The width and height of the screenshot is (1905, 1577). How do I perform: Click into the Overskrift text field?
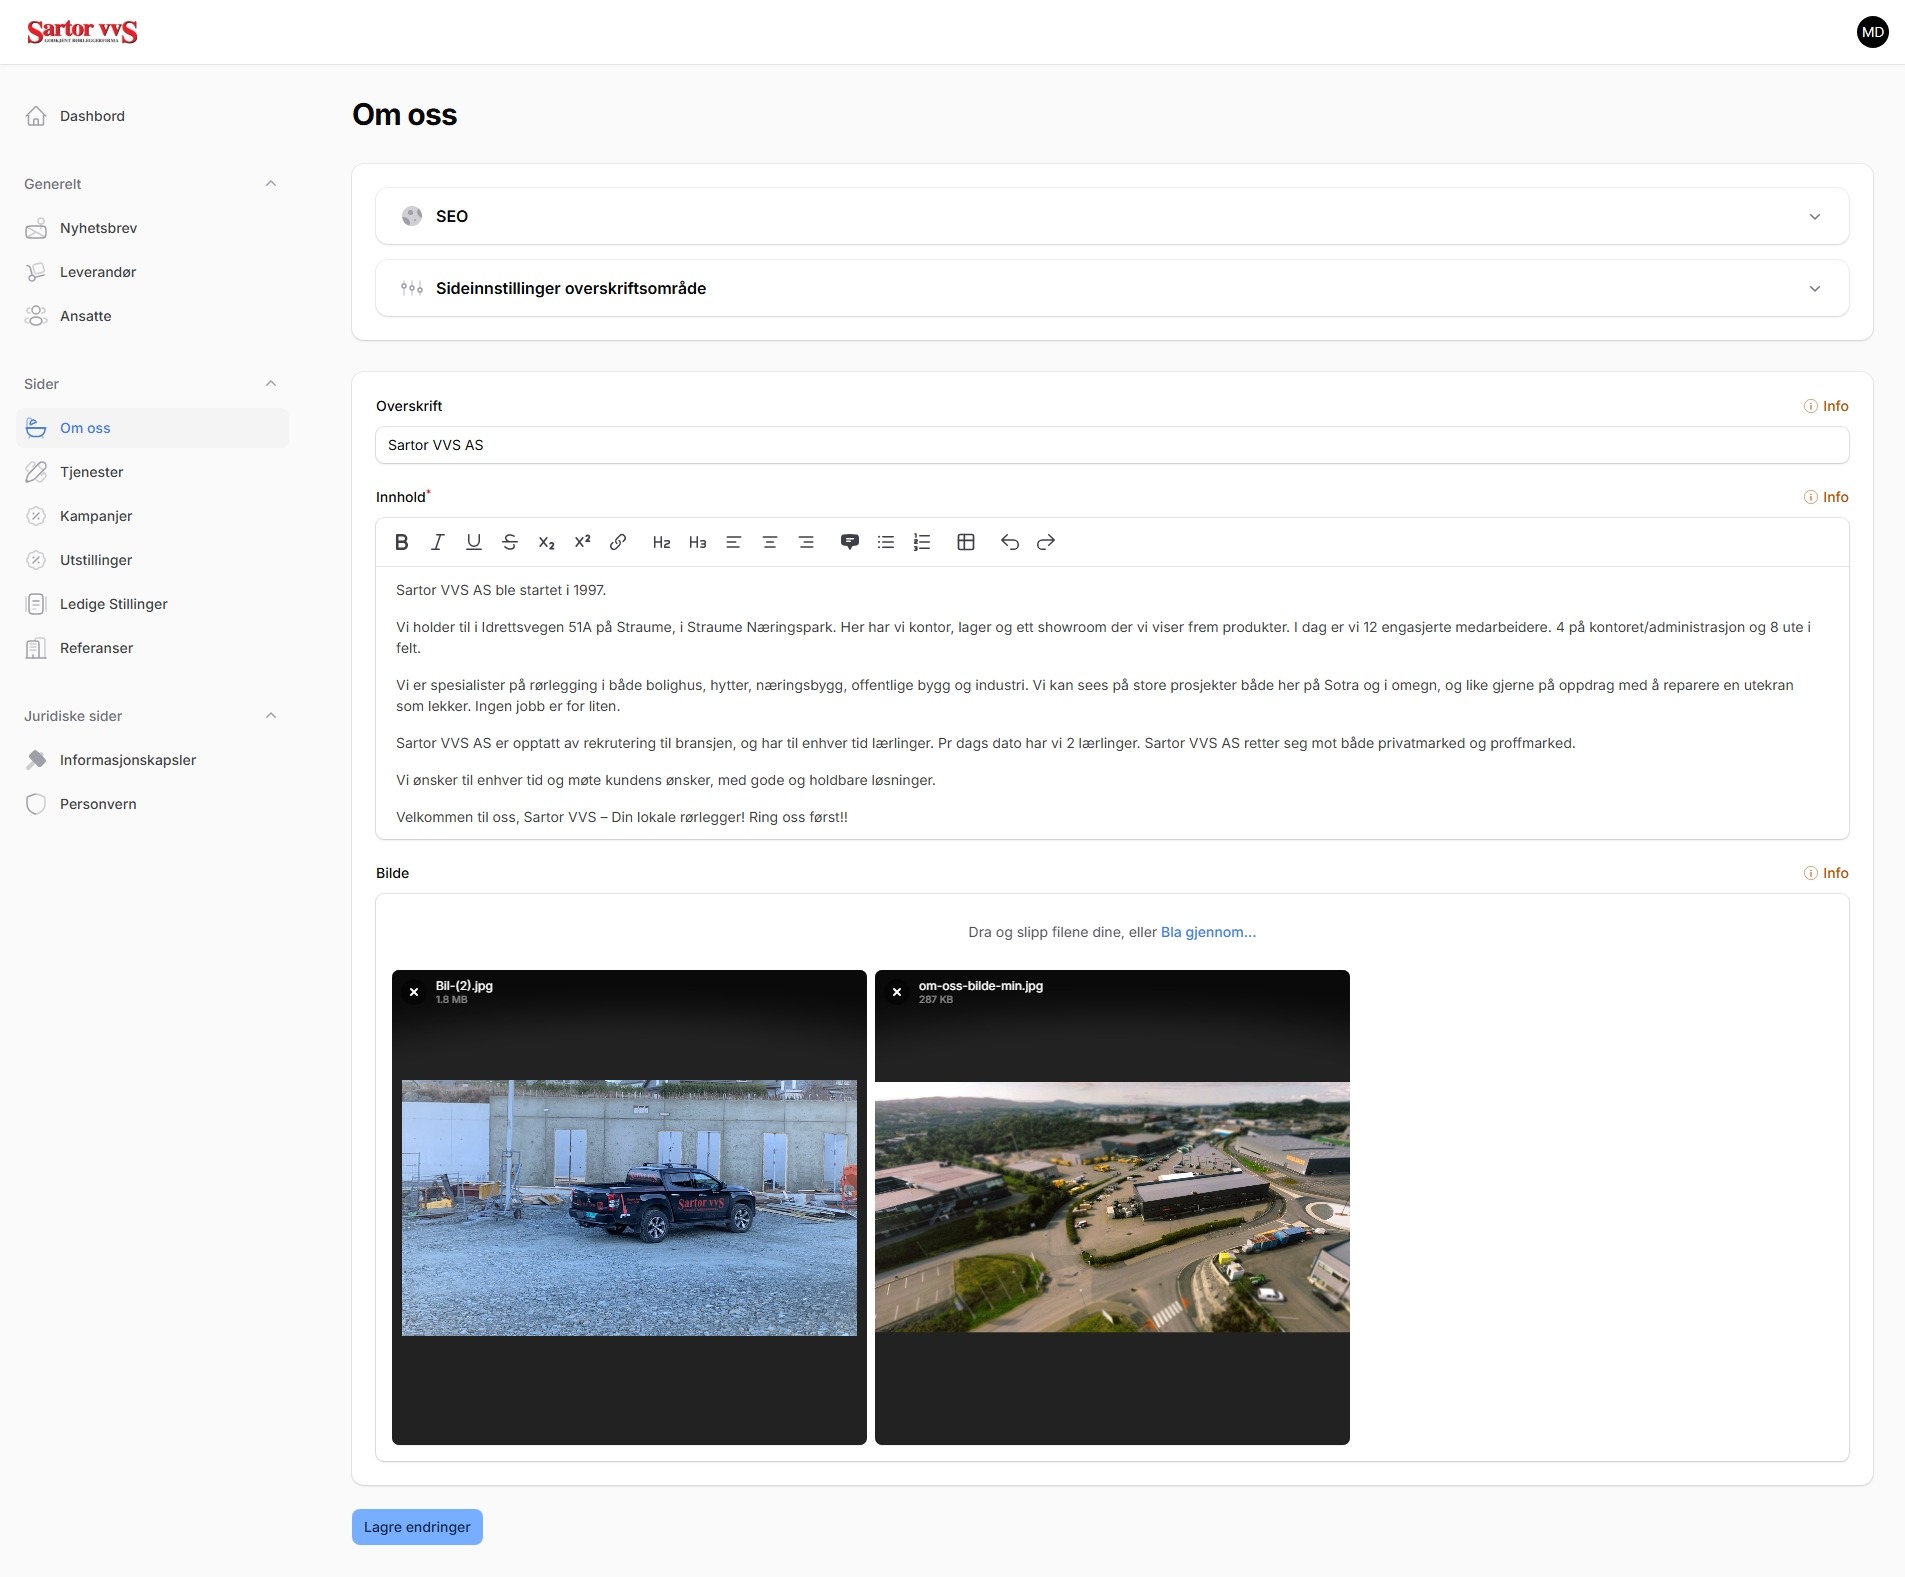(x=1111, y=445)
